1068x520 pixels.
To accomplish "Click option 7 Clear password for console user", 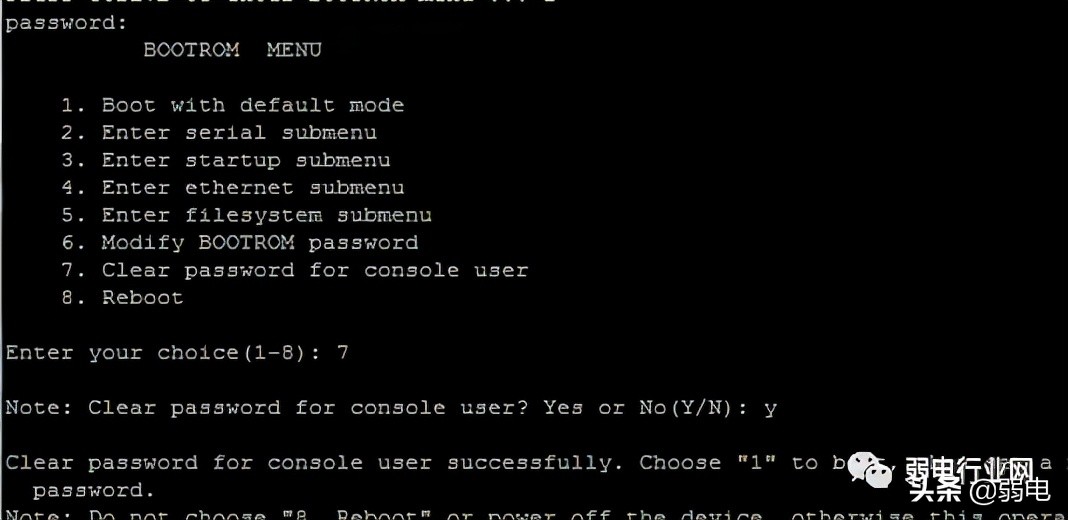I will click(295, 271).
